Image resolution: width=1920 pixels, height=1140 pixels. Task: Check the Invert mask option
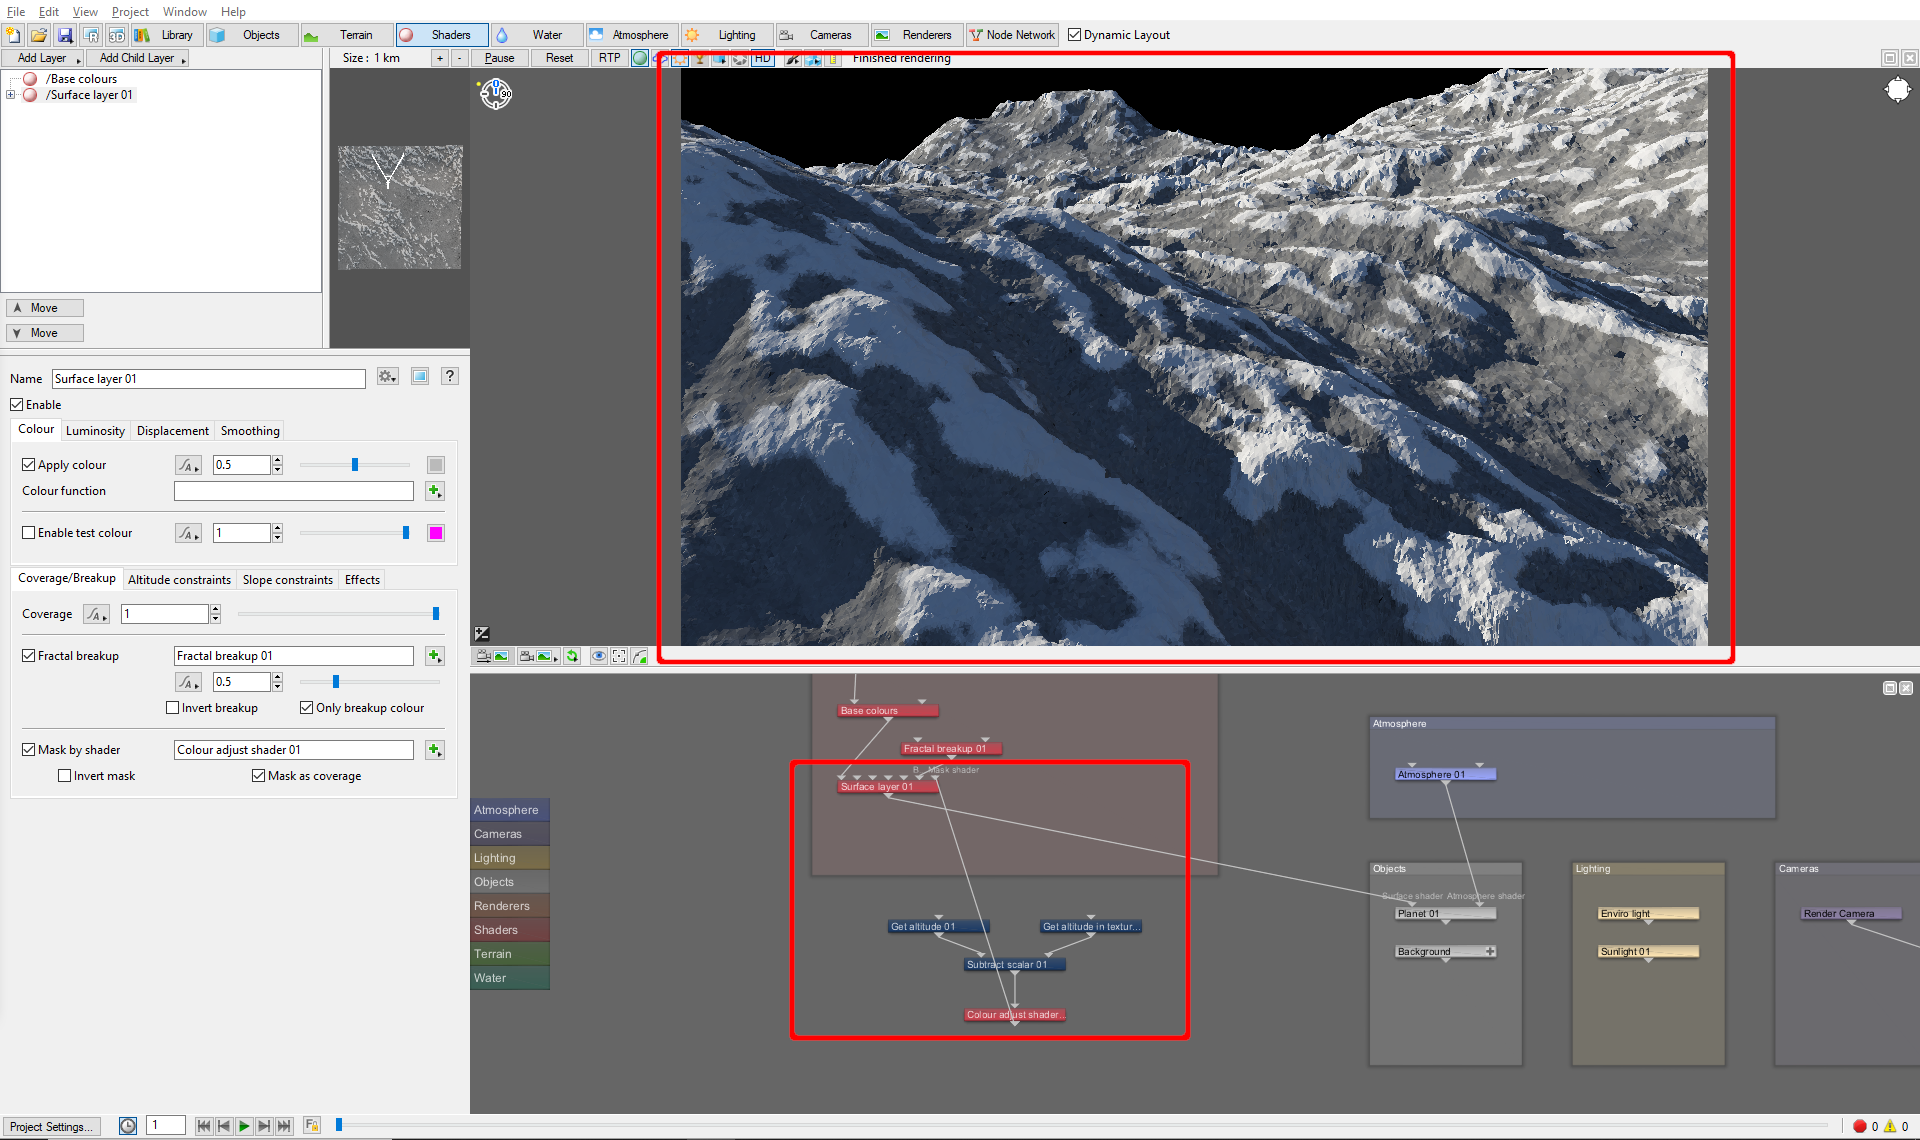(65, 776)
